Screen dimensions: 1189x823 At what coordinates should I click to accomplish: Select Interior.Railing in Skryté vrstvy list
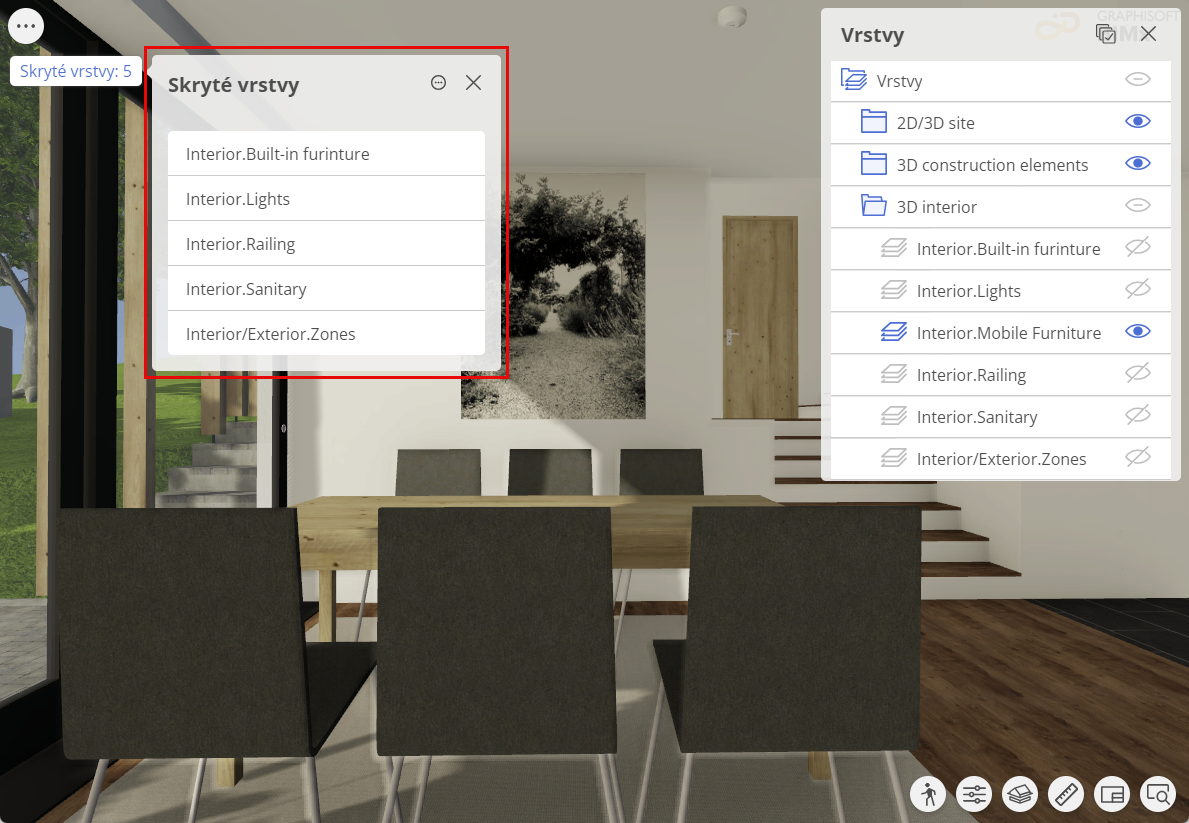click(326, 243)
